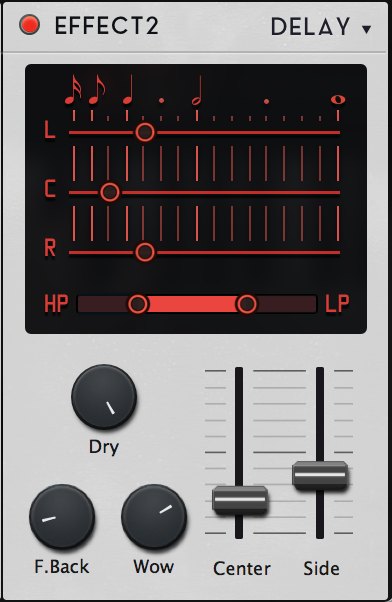Select the whole note icon
The width and height of the screenshot is (392, 602).
click(x=338, y=100)
